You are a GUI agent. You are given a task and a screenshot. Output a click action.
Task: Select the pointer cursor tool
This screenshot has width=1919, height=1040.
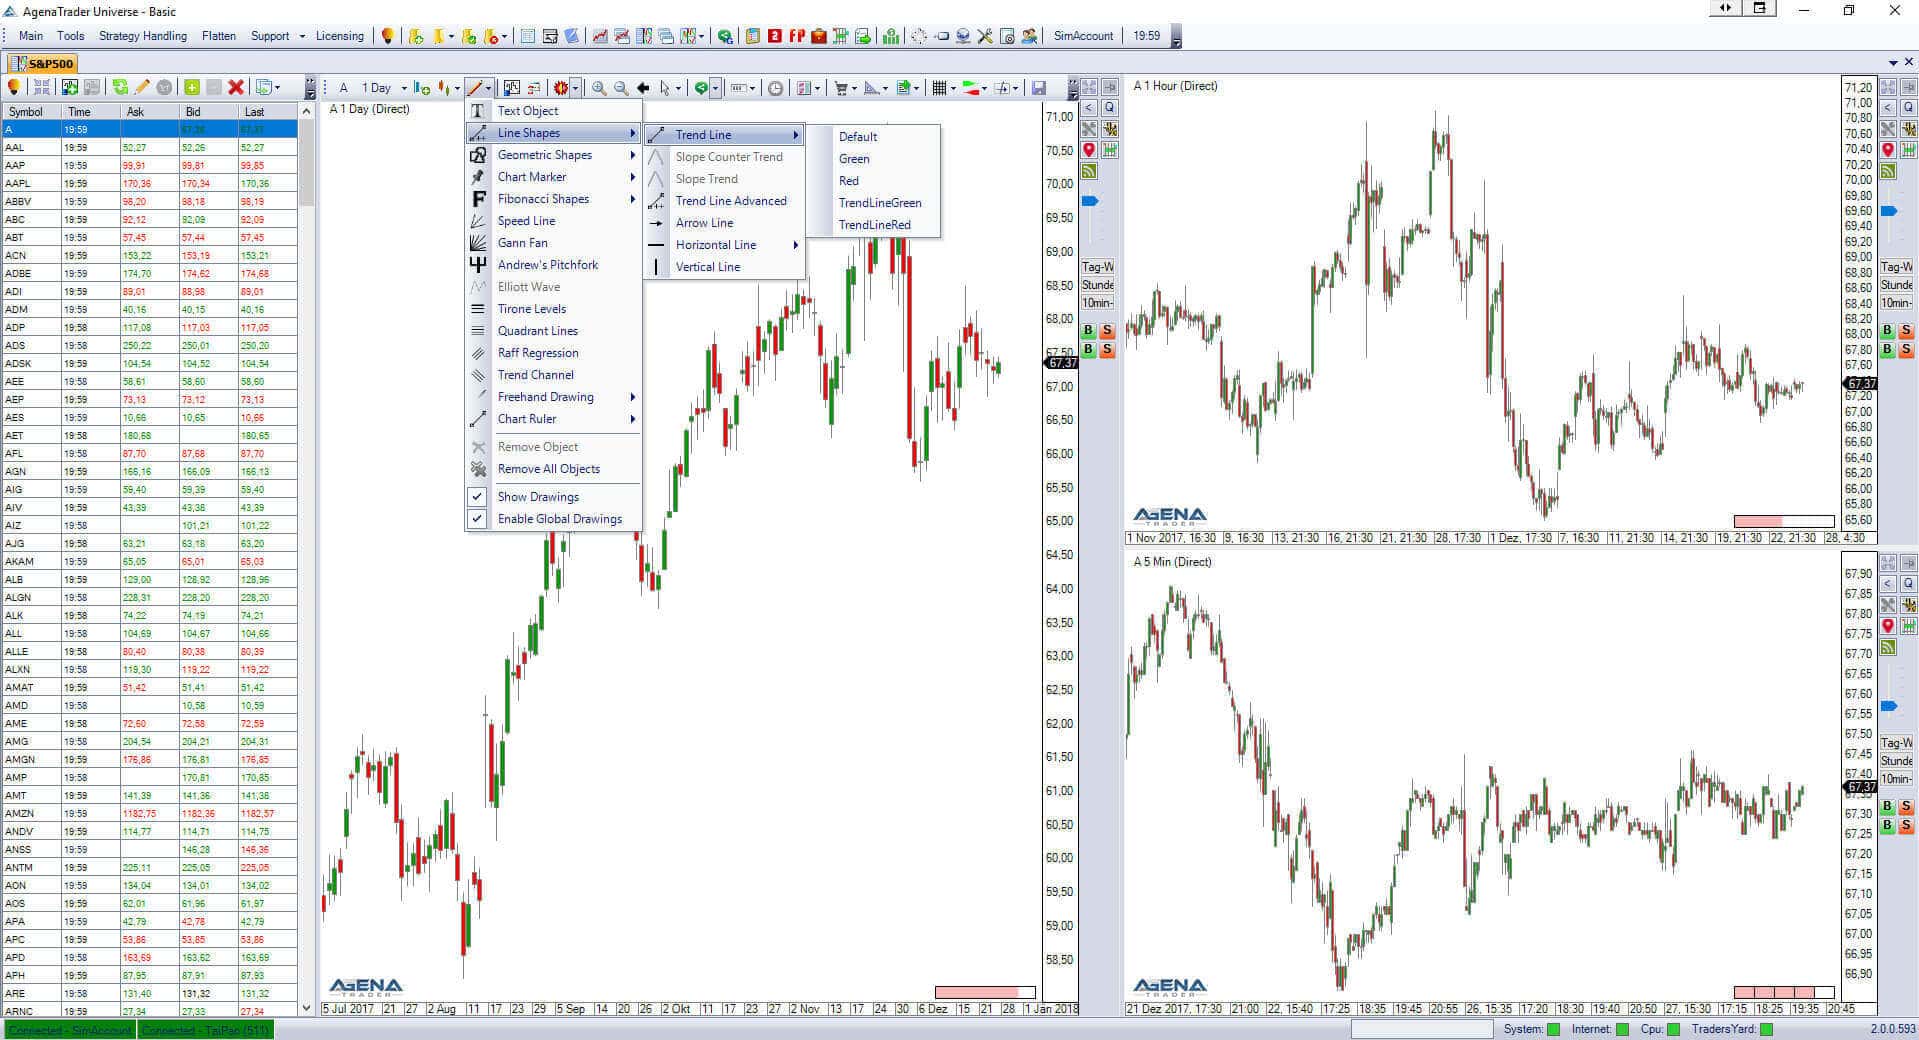coord(668,88)
